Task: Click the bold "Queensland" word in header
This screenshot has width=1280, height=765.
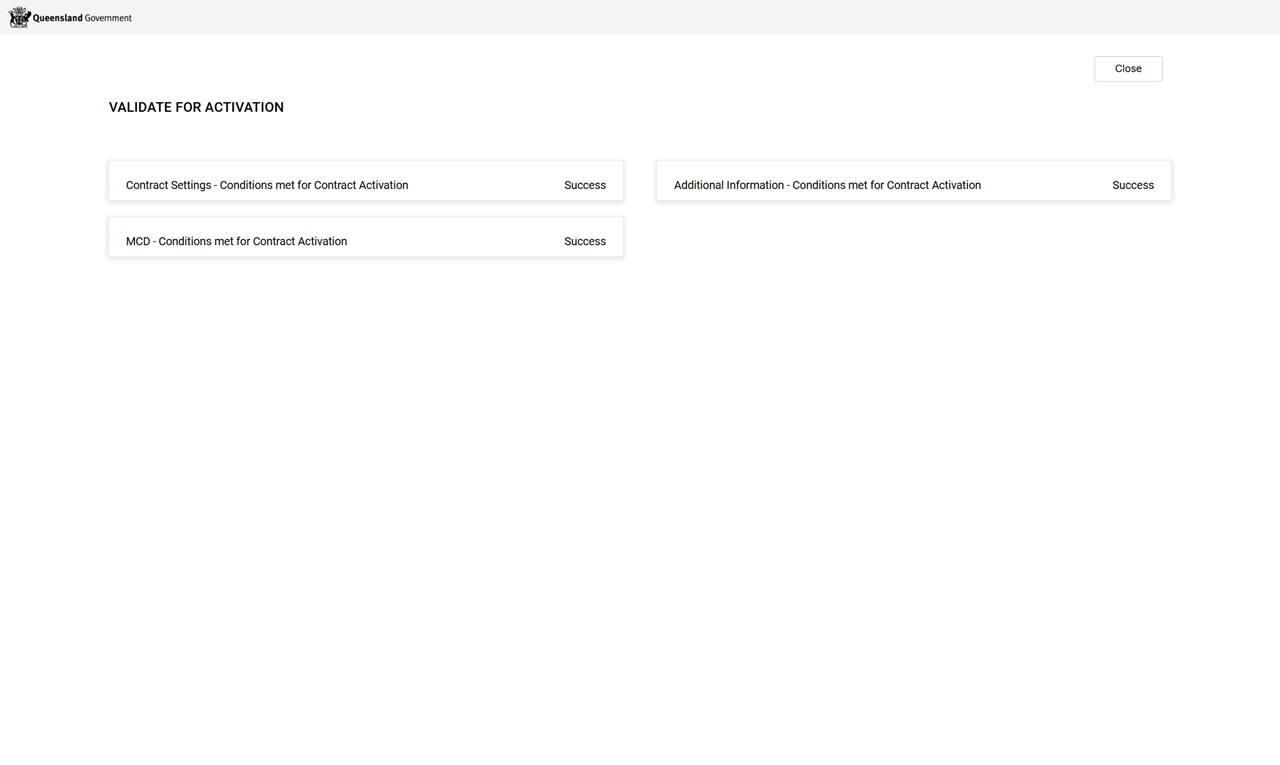Action: 57,18
